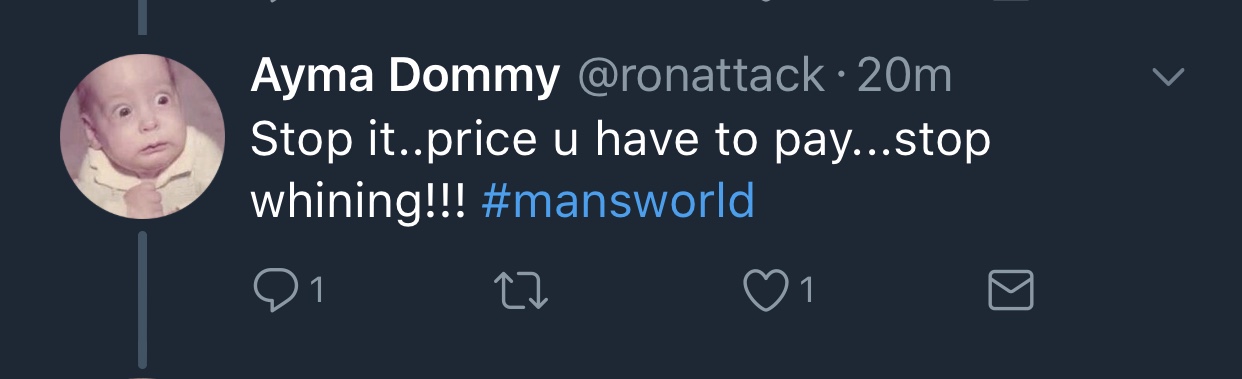Tap the thread connector line above avatar
This screenshot has width=1242, height=379.
142,14
